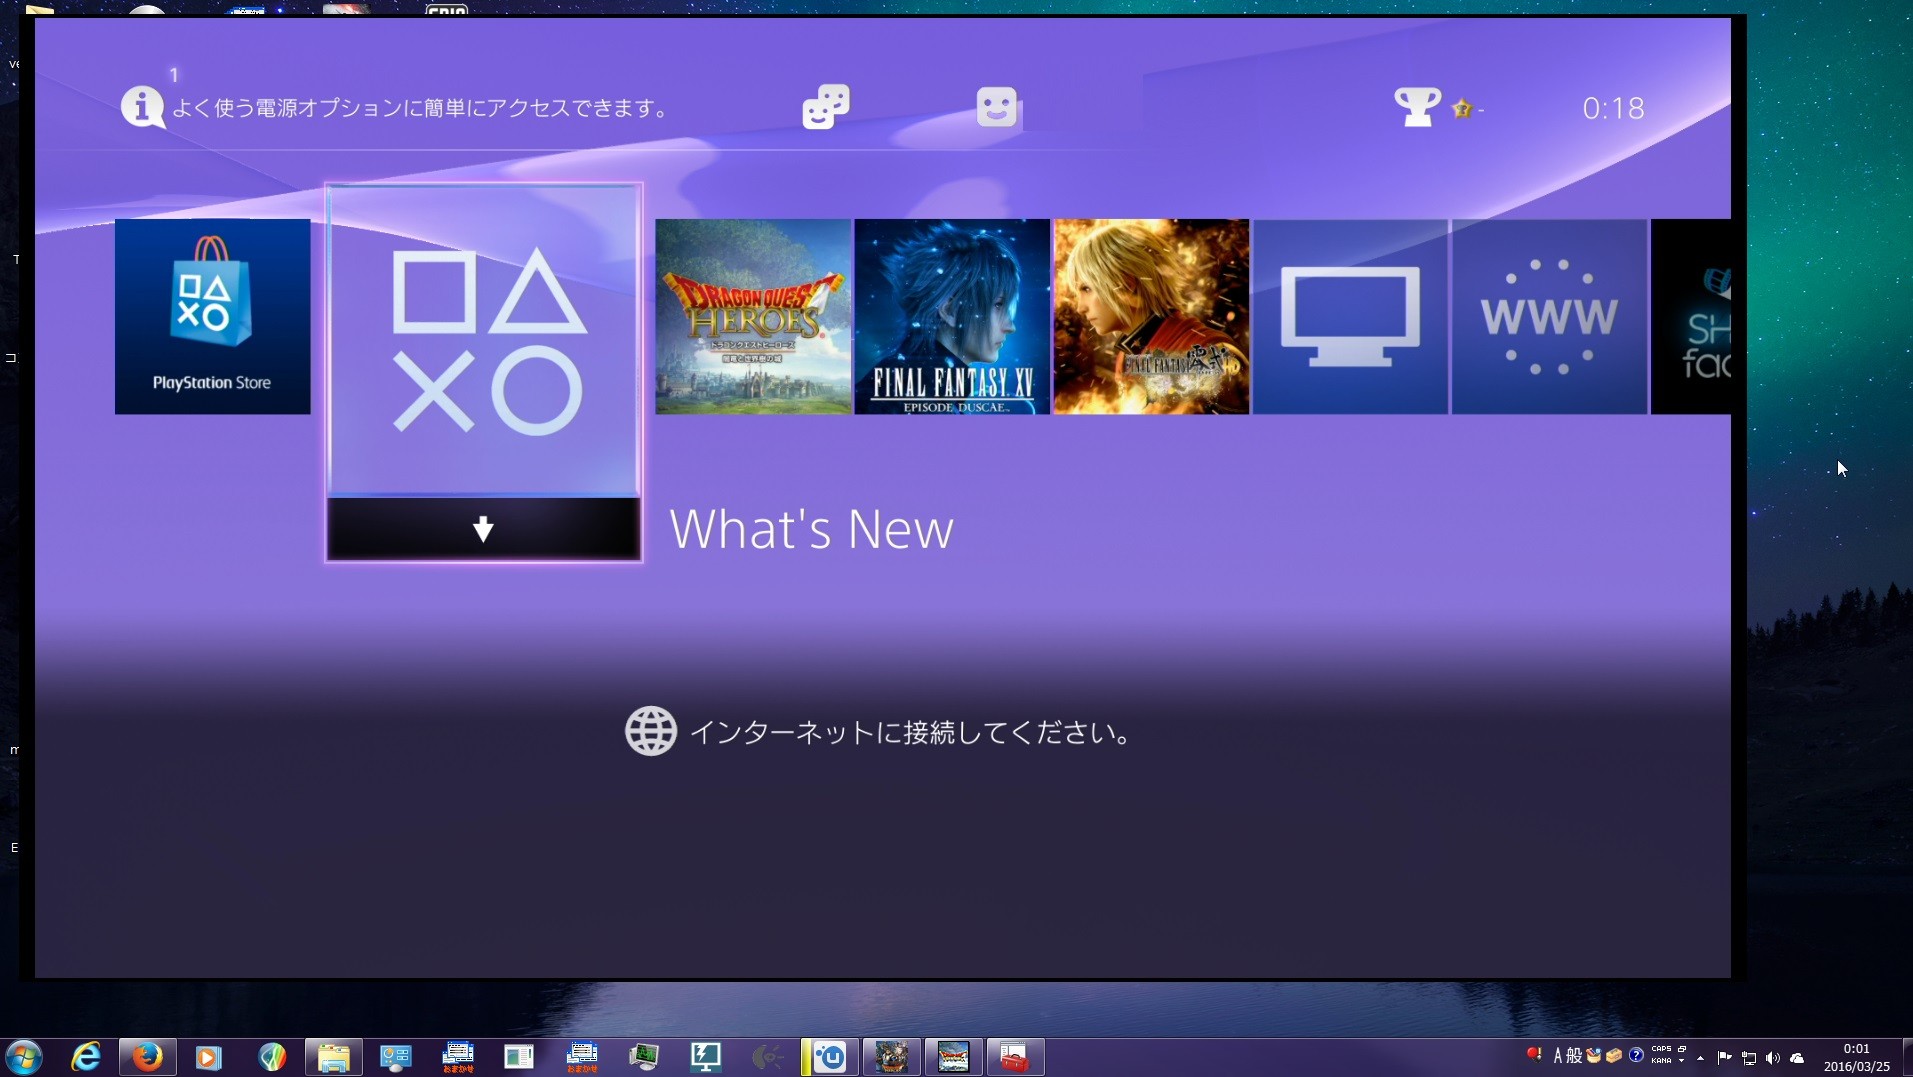Open the www Internet Browser tile
Screen dimensions: 1913x1077
coord(1549,316)
